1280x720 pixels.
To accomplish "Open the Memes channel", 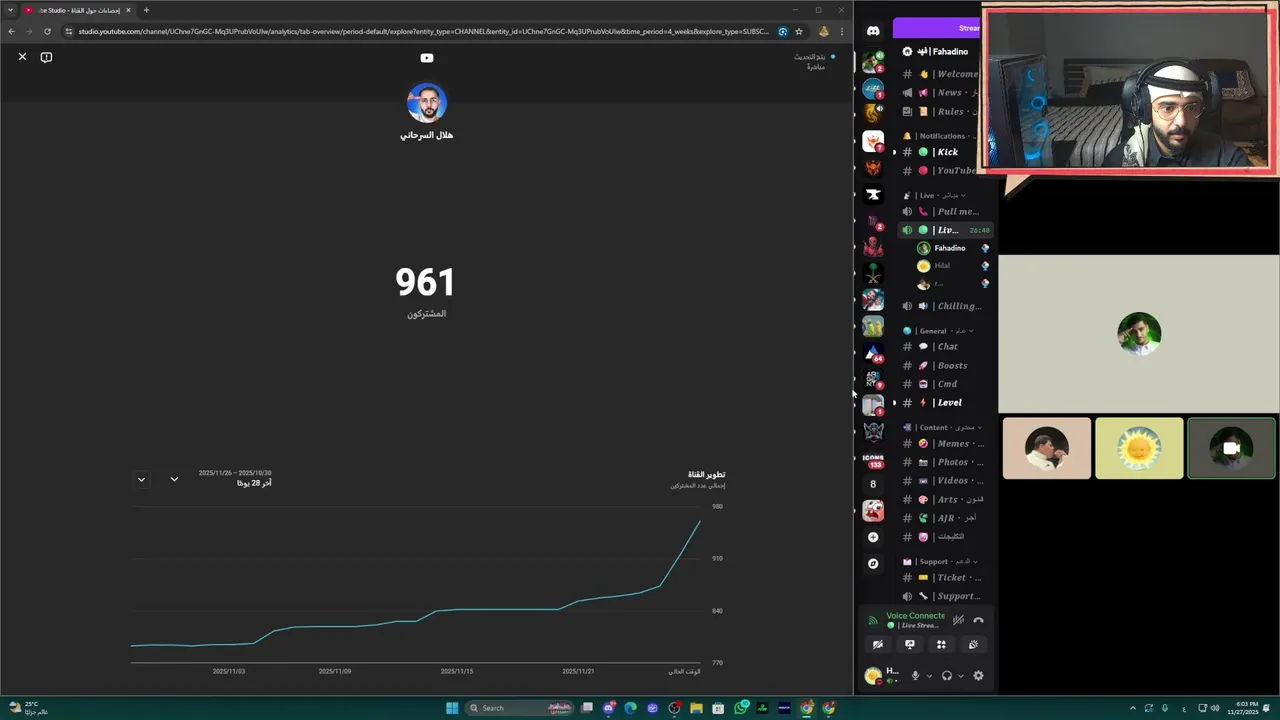I will coord(945,444).
